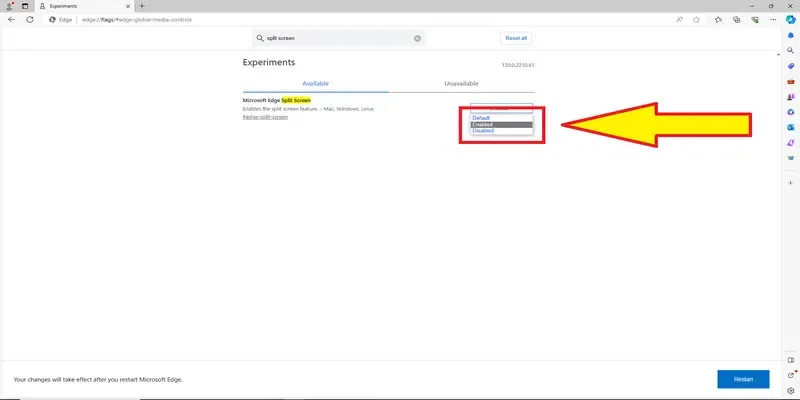800x400 pixels.
Task: Open the sidebar Search icon
Action: pos(791,51)
